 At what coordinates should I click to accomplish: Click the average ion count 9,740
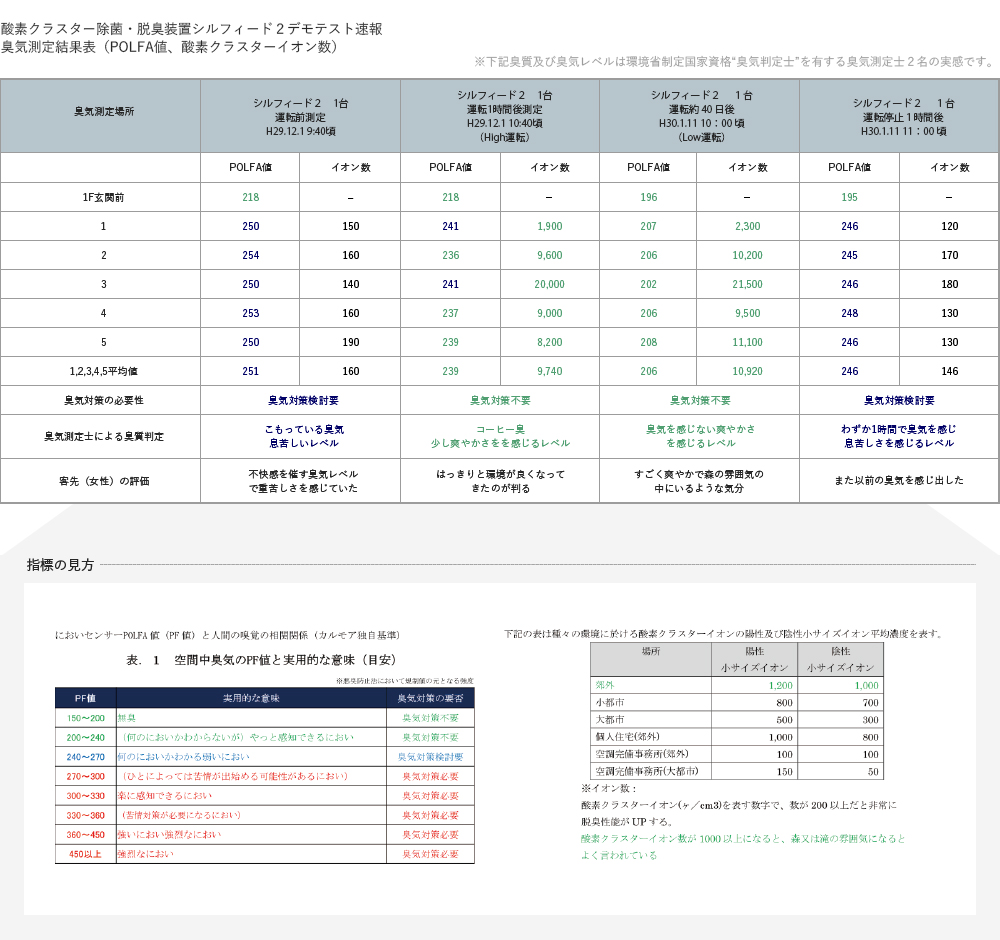550,371
